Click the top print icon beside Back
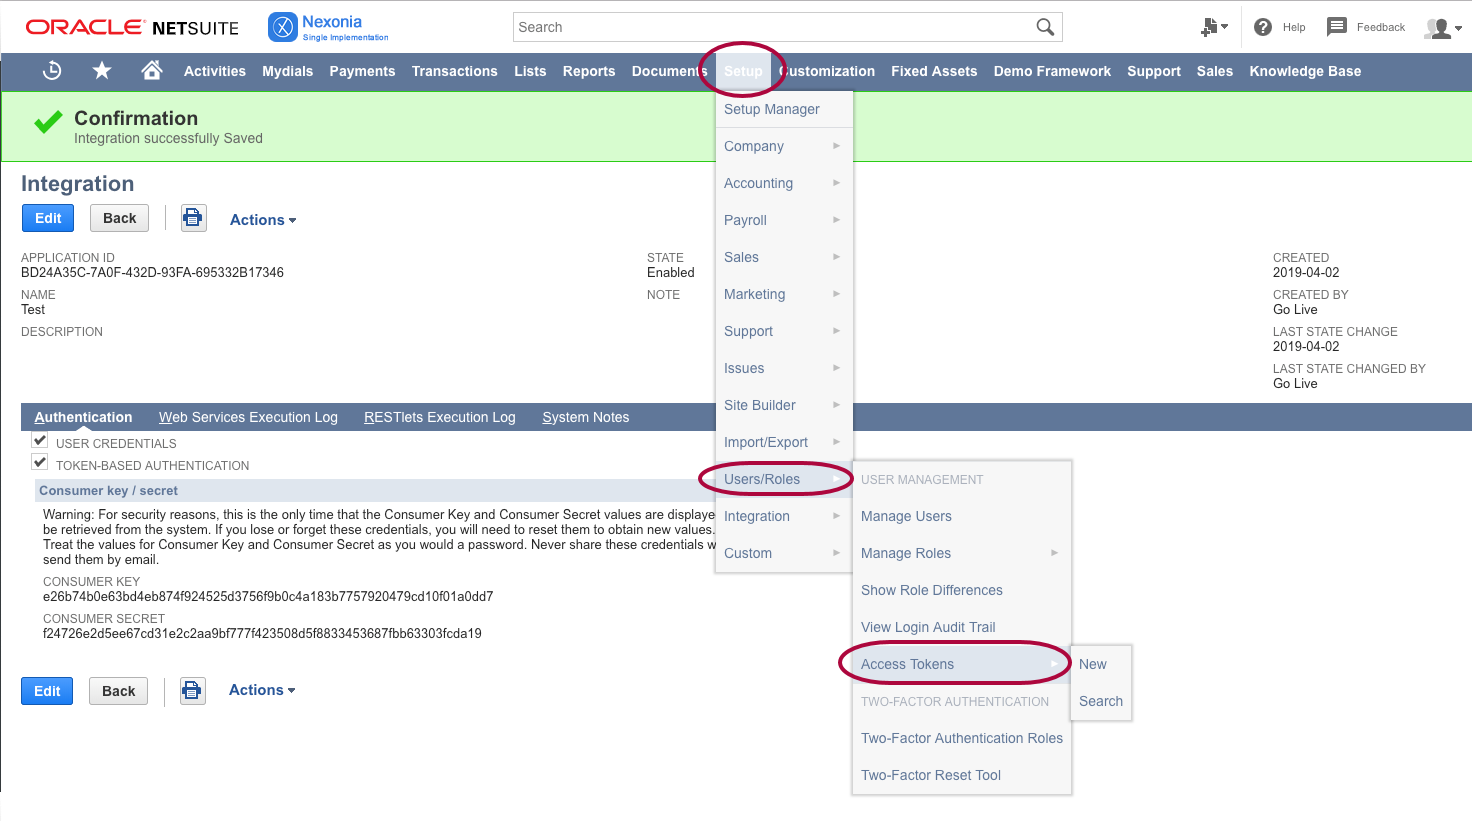Image resolution: width=1472 pixels, height=821 pixels. (x=194, y=218)
